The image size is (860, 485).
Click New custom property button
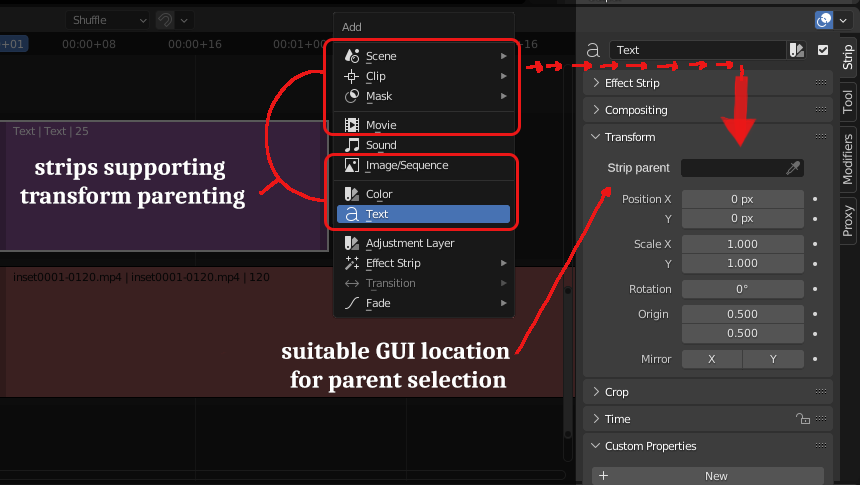coord(708,476)
